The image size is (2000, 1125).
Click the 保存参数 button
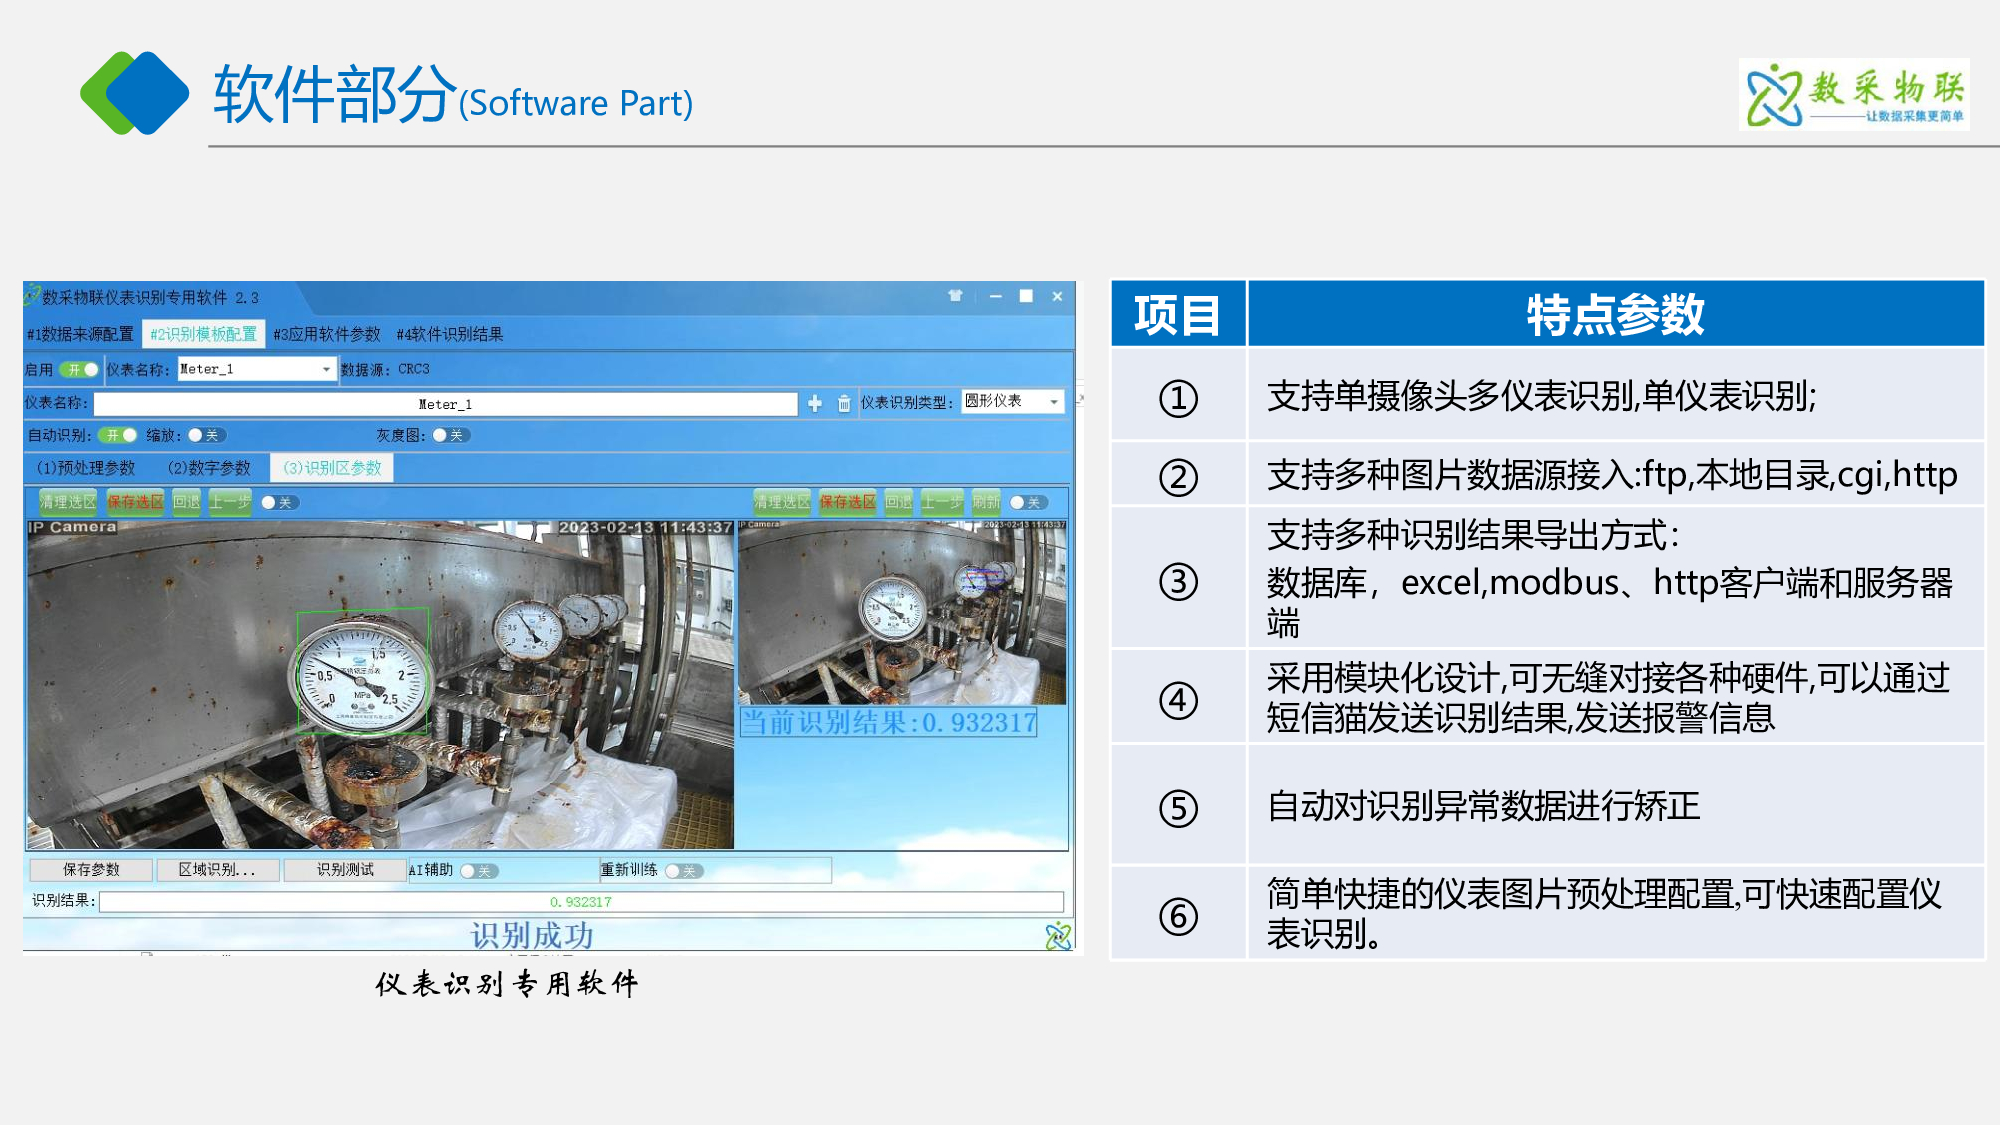tap(91, 870)
